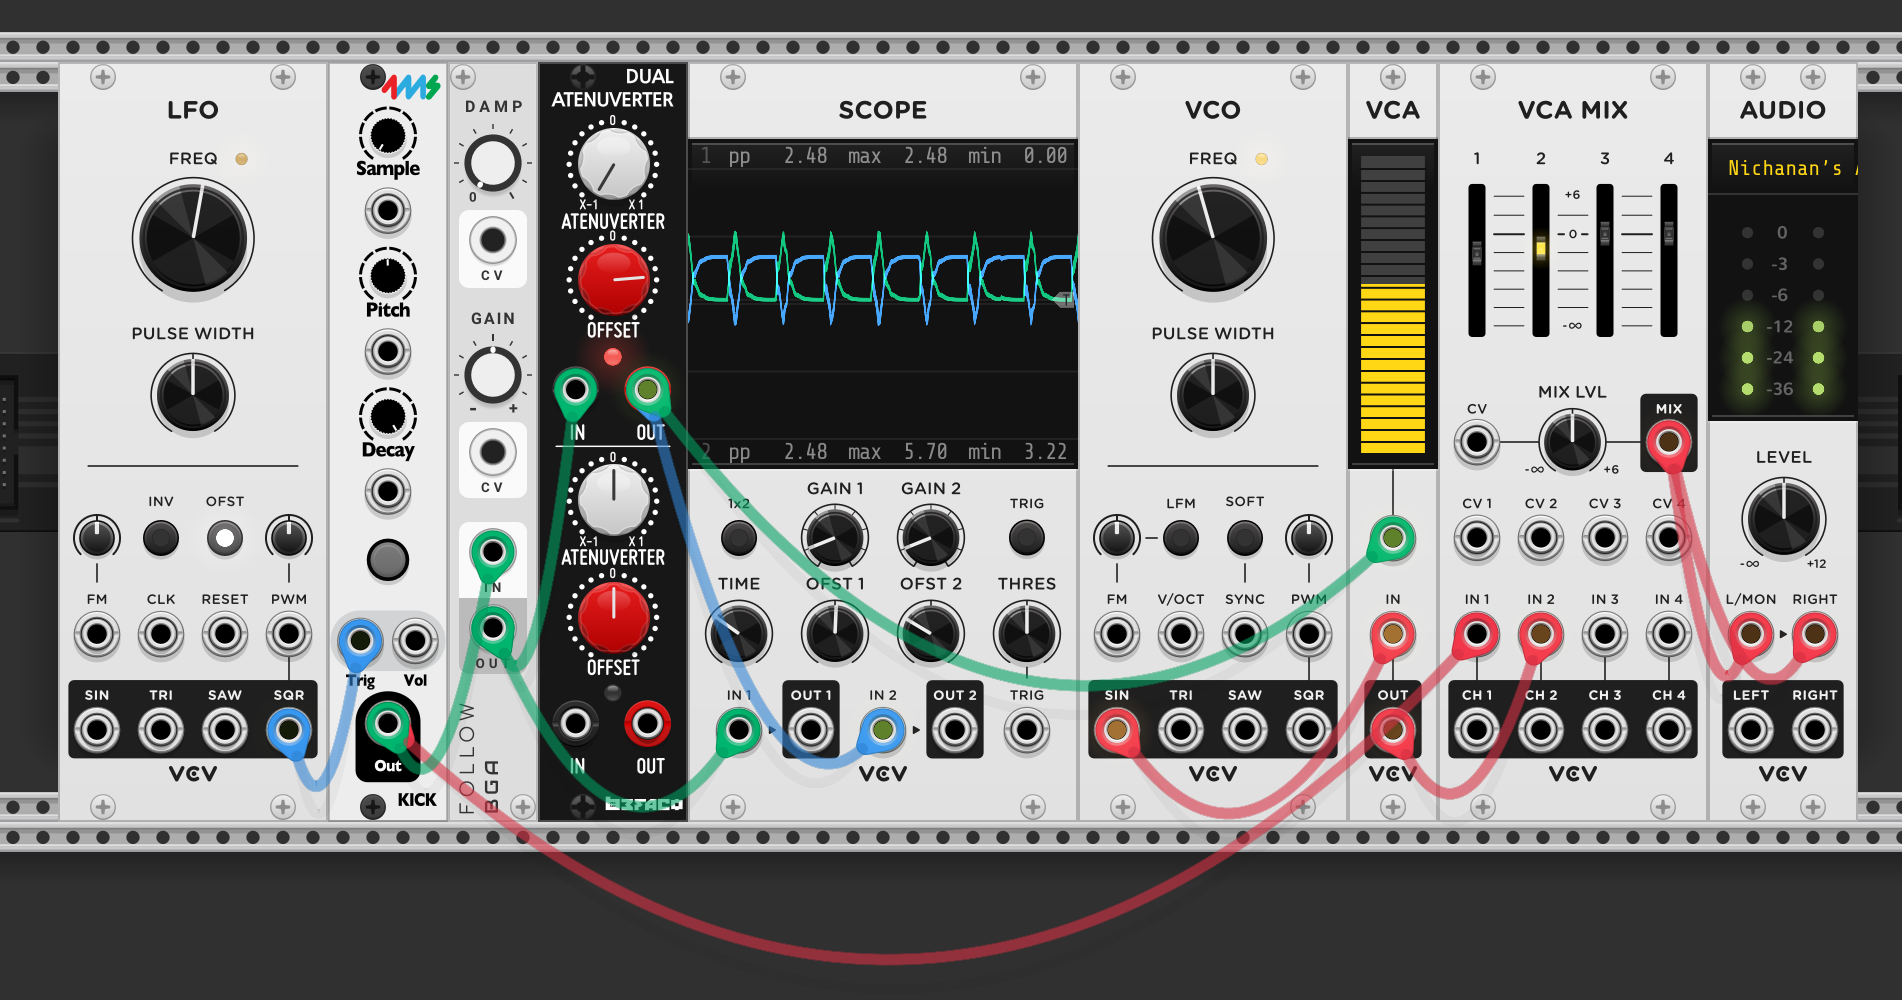1902x1000 pixels.
Task: Click the GAIN CV input jack
Action: [493, 452]
